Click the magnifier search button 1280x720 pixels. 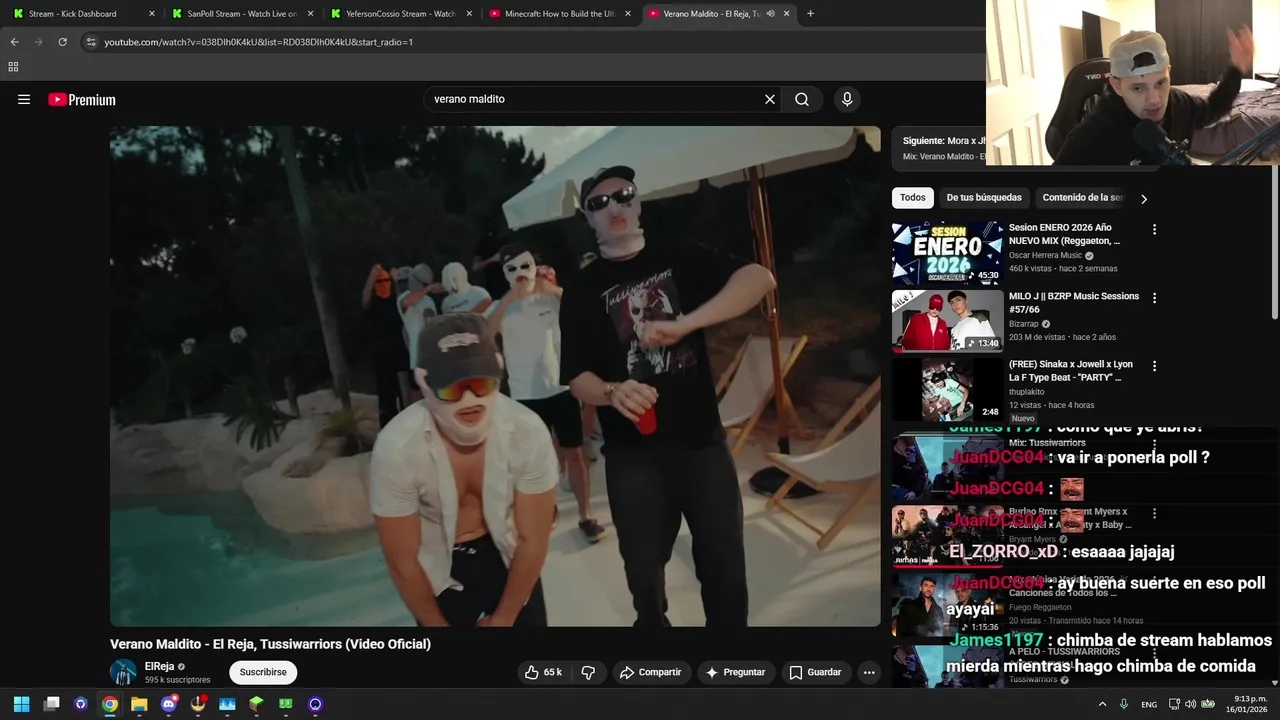pyautogui.click(x=802, y=99)
